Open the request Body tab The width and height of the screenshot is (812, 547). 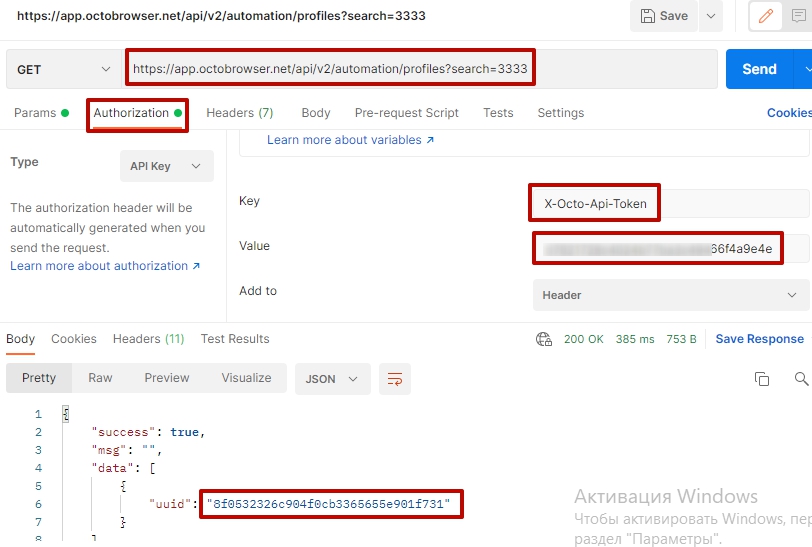315,113
